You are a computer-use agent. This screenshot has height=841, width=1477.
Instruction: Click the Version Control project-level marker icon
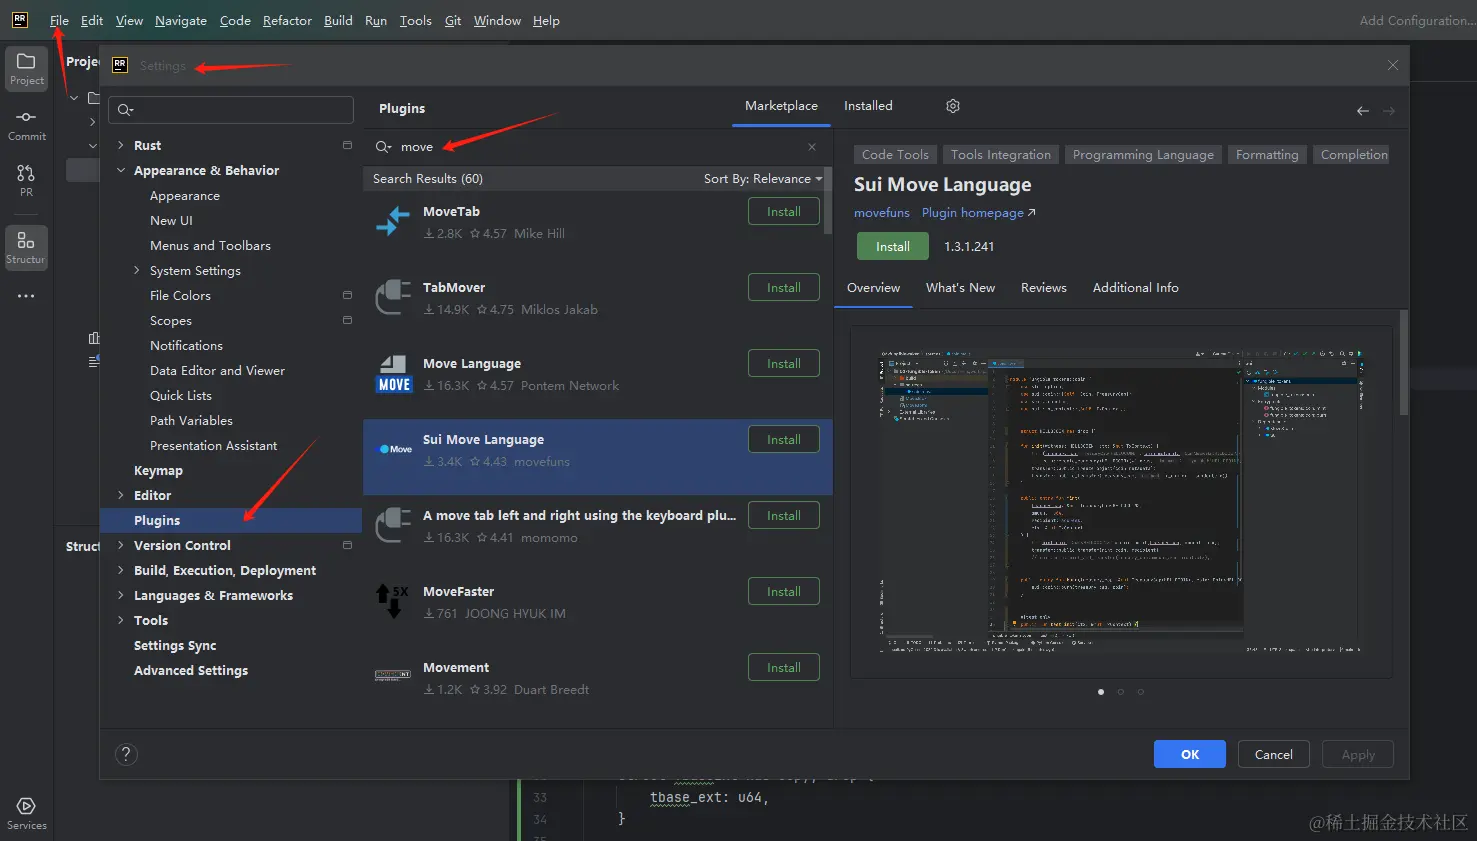(x=347, y=545)
